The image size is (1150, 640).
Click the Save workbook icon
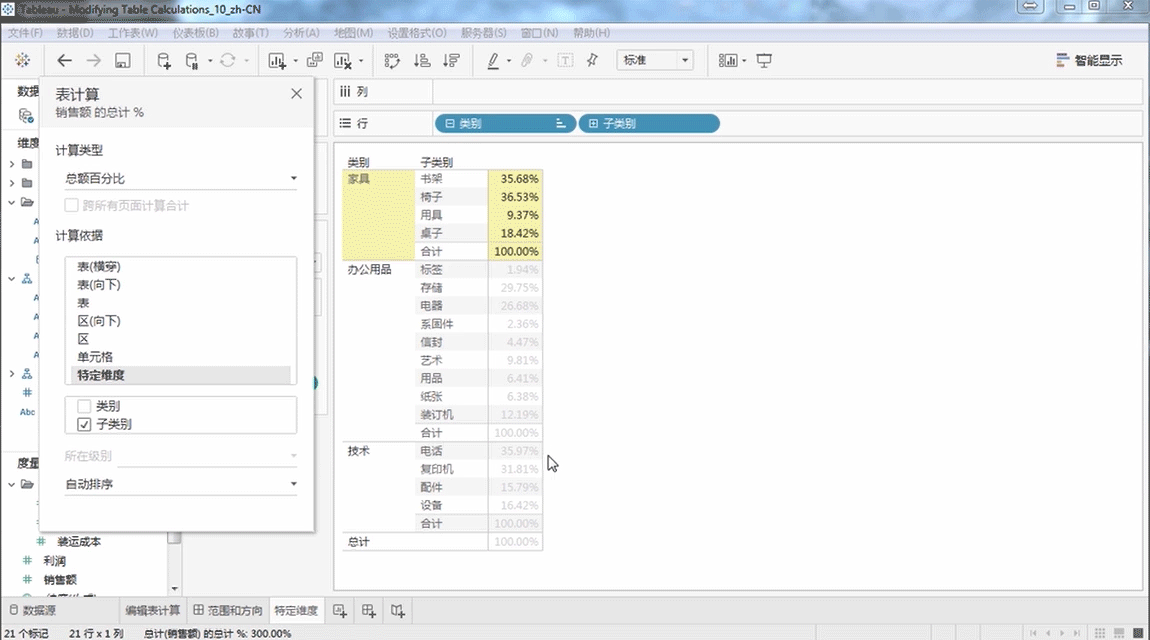[x=122, y=61]
